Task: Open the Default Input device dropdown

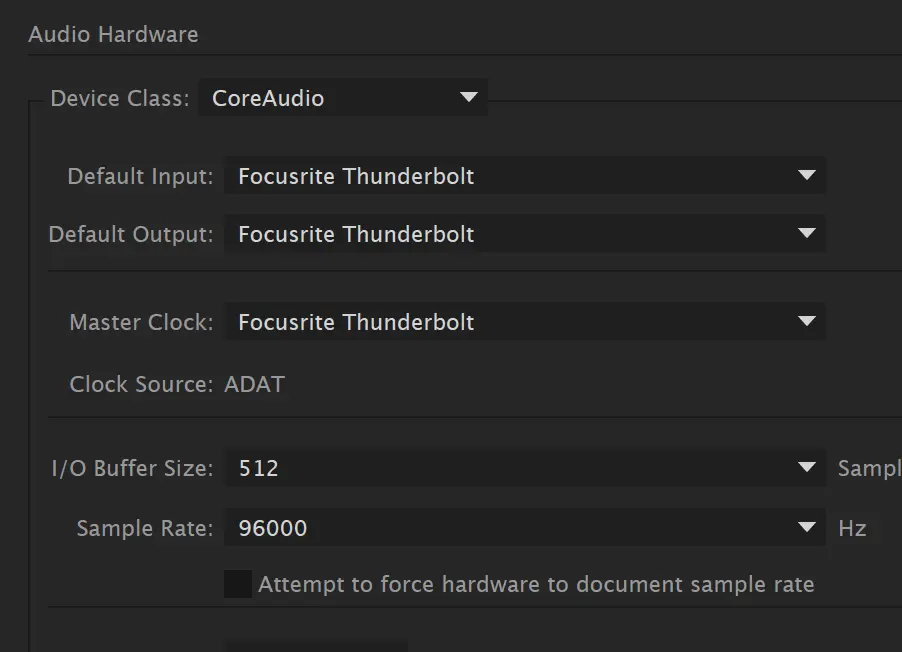Action: [525, 176]
